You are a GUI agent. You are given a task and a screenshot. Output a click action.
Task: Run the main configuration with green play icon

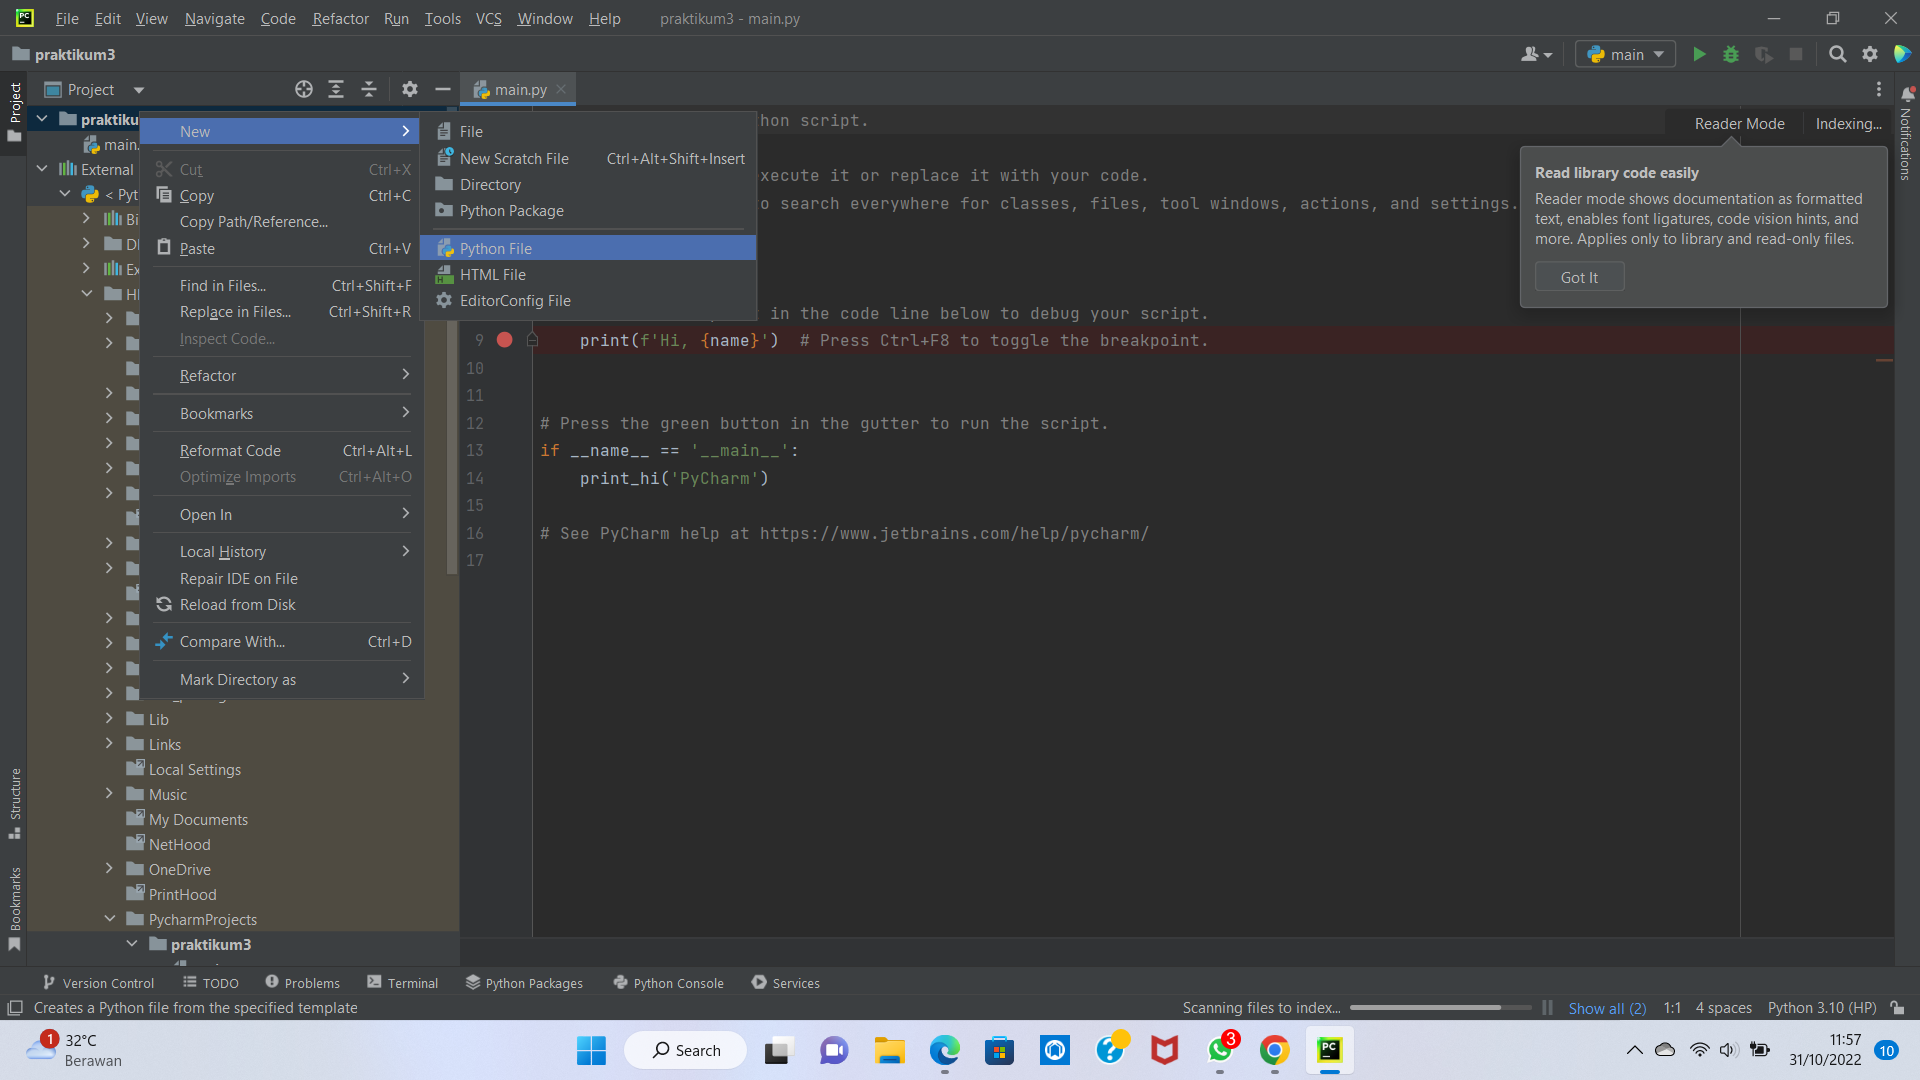click(1699, 54)
